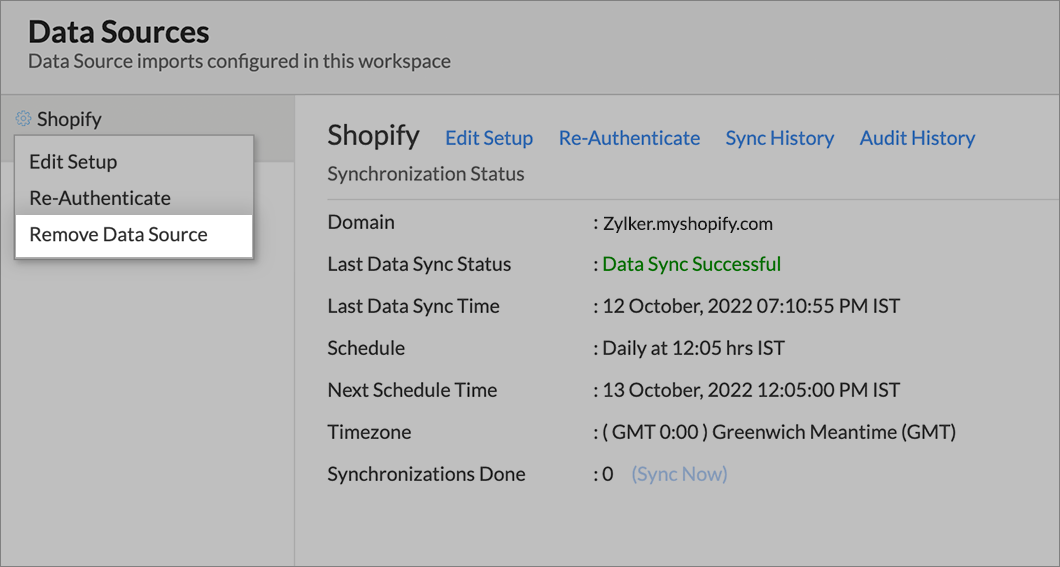Screen dimensions: 1060x567
Task: Click the Data Sync Successful status text
Action: click(x=691, y=264)
